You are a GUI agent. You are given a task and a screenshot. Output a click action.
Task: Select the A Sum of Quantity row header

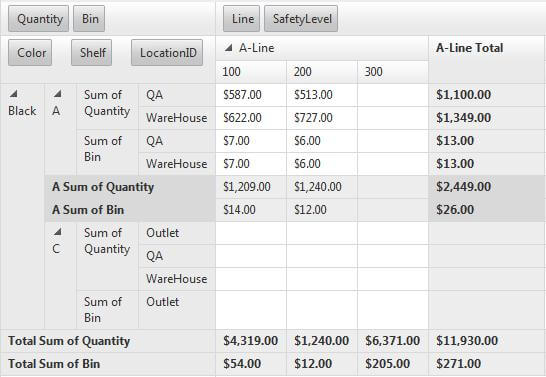coord(130,187)
